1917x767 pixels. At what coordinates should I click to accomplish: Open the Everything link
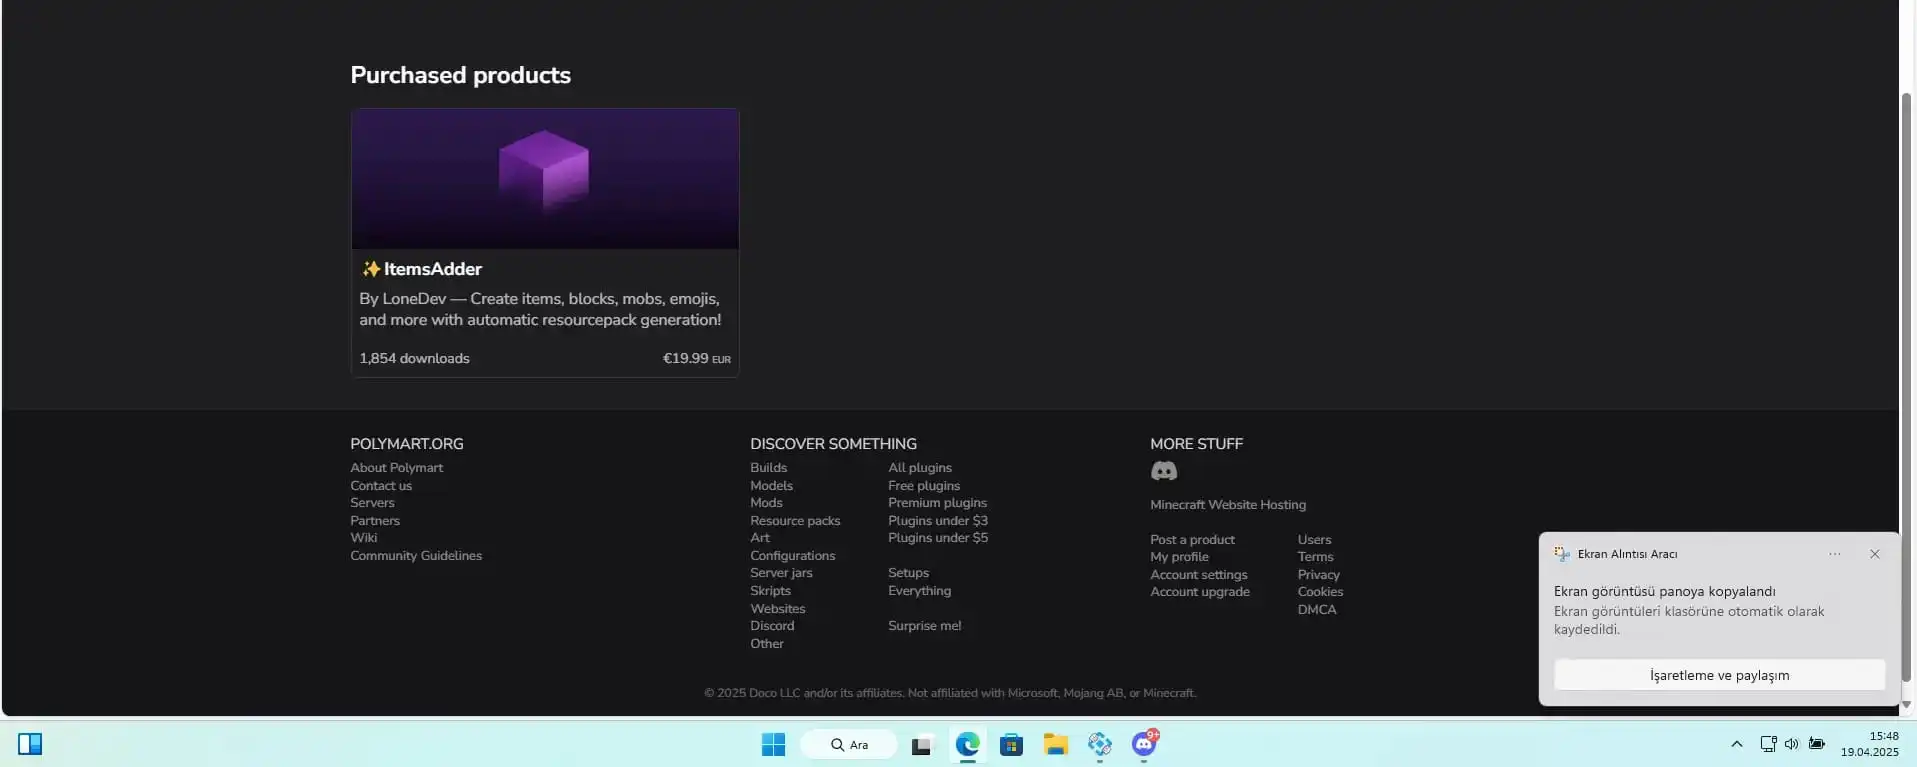919,591
